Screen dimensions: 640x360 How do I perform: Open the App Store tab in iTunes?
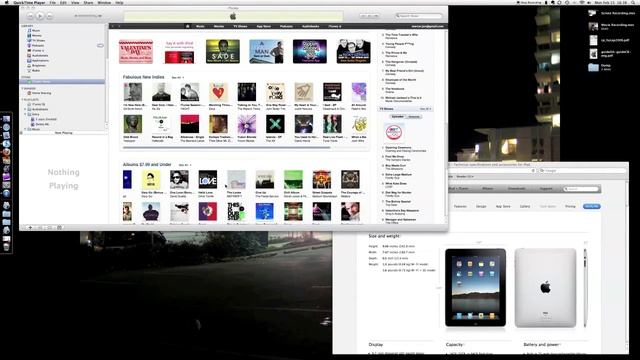264,26
